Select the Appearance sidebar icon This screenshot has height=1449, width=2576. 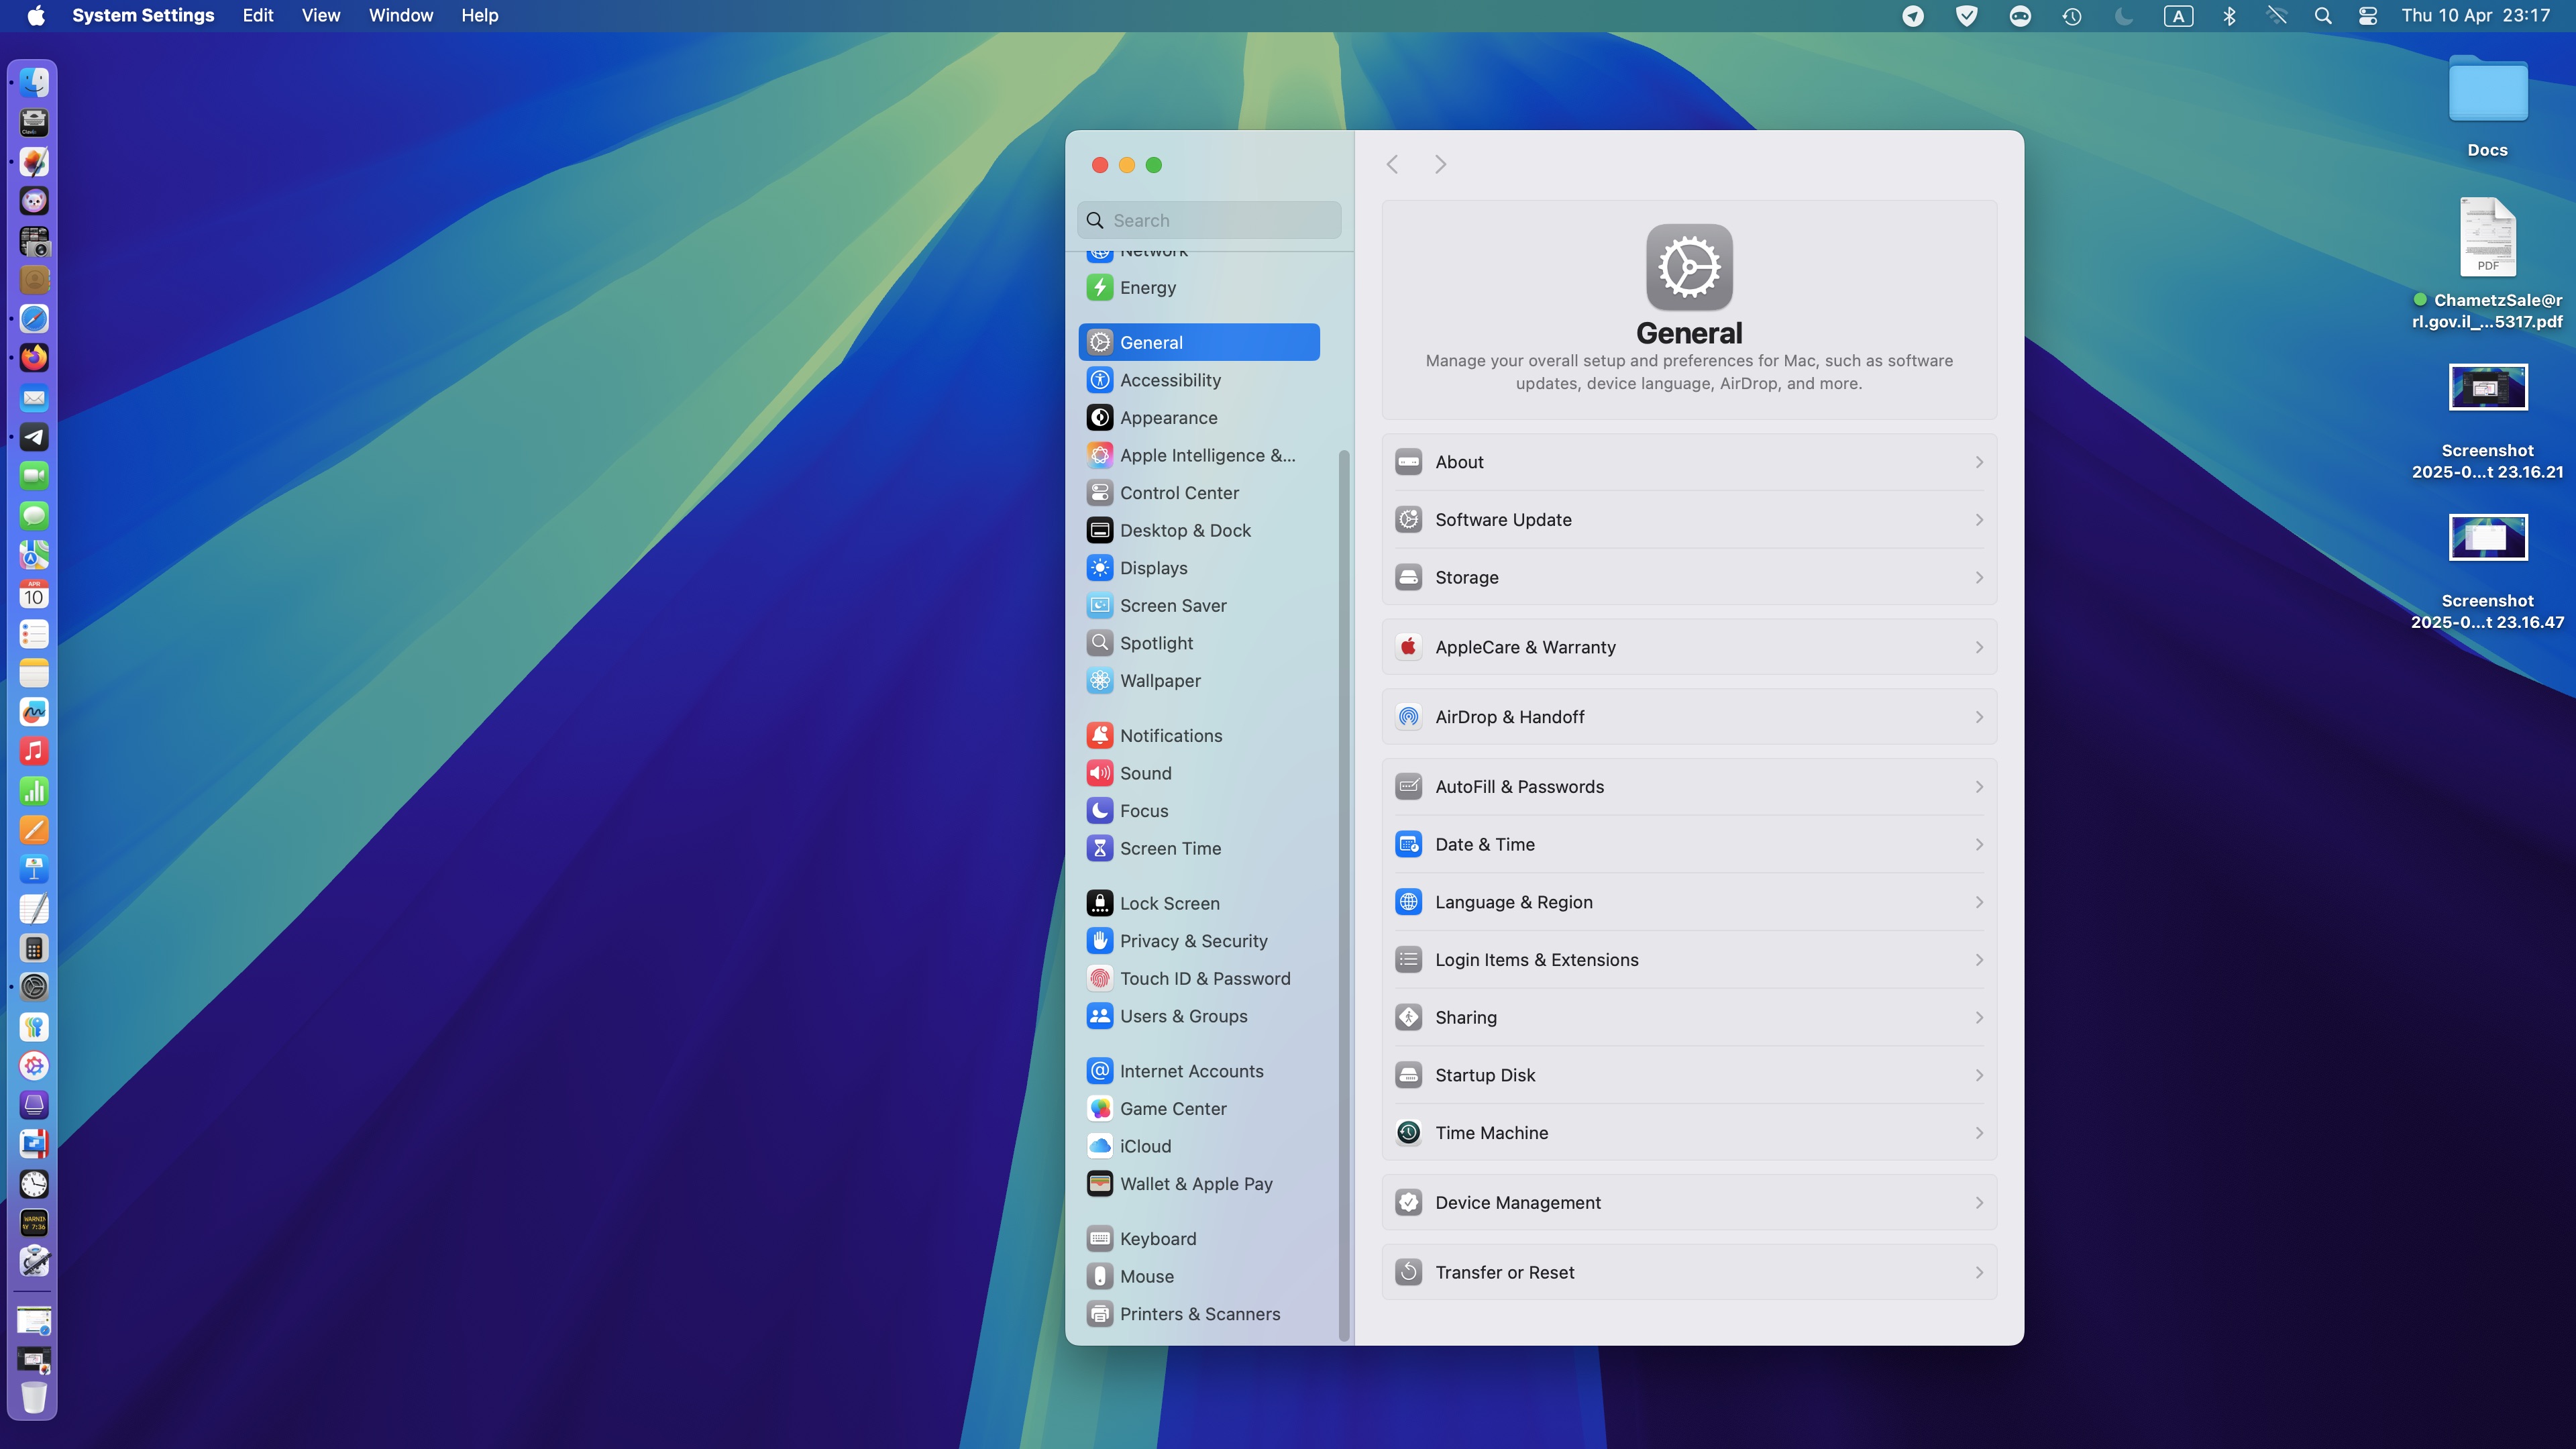coord(1099,418)
